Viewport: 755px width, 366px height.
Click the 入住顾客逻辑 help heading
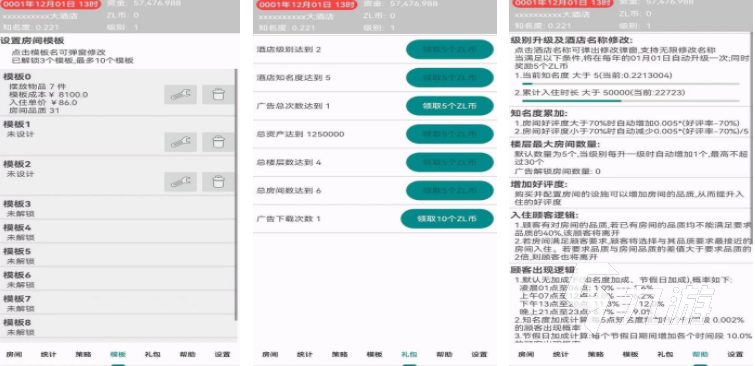point(545,215)
